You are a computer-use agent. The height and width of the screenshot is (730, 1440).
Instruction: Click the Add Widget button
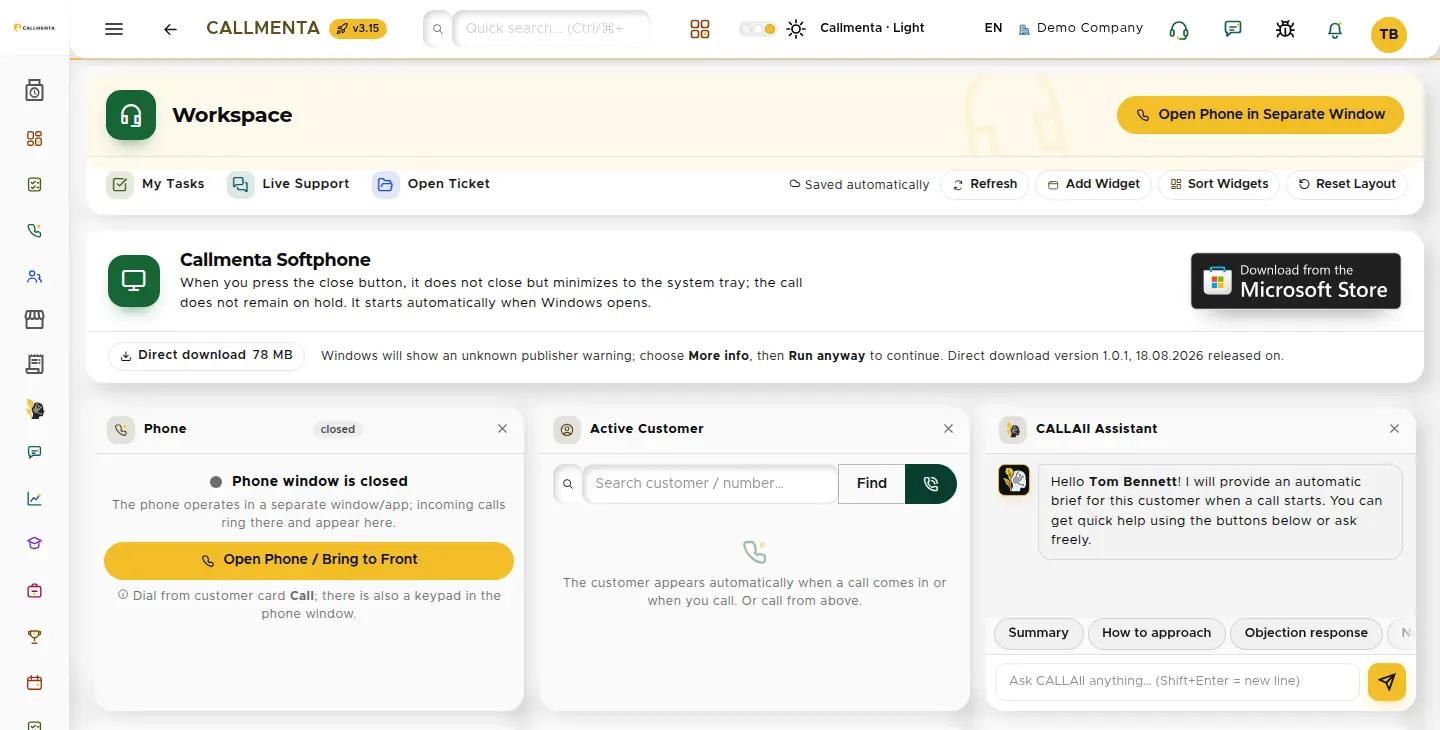coord(1092,185)
